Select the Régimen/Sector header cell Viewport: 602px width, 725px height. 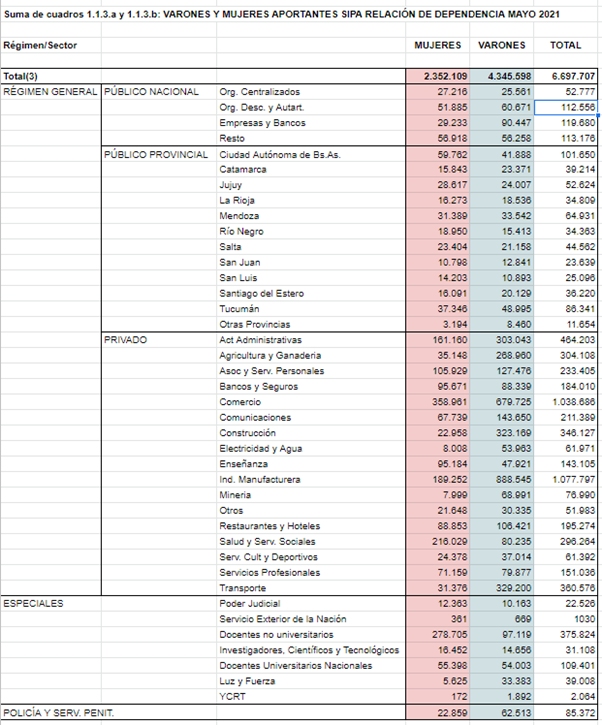point(41,46)
